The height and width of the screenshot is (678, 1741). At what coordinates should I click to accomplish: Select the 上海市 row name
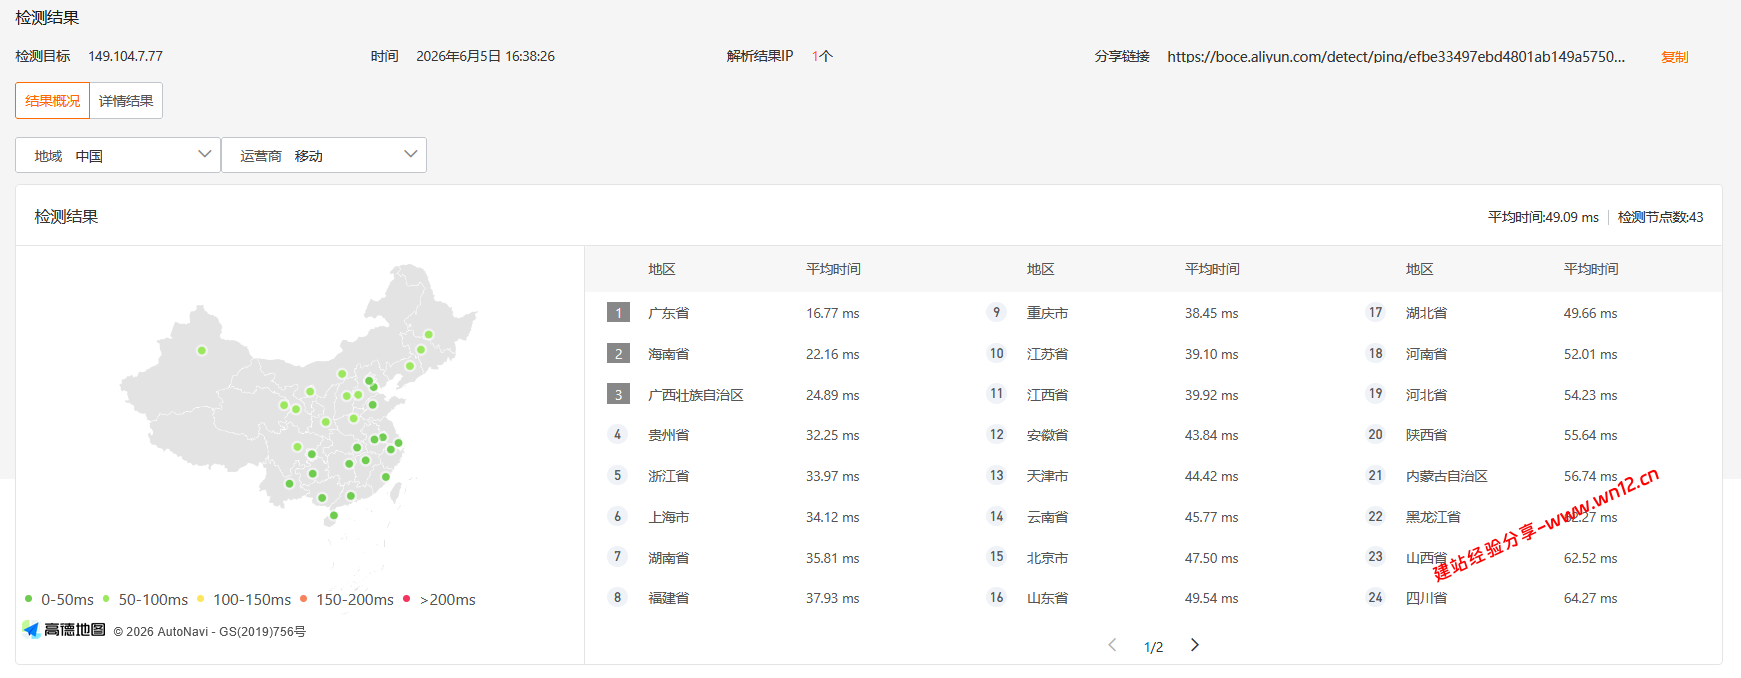click(668, 517)
